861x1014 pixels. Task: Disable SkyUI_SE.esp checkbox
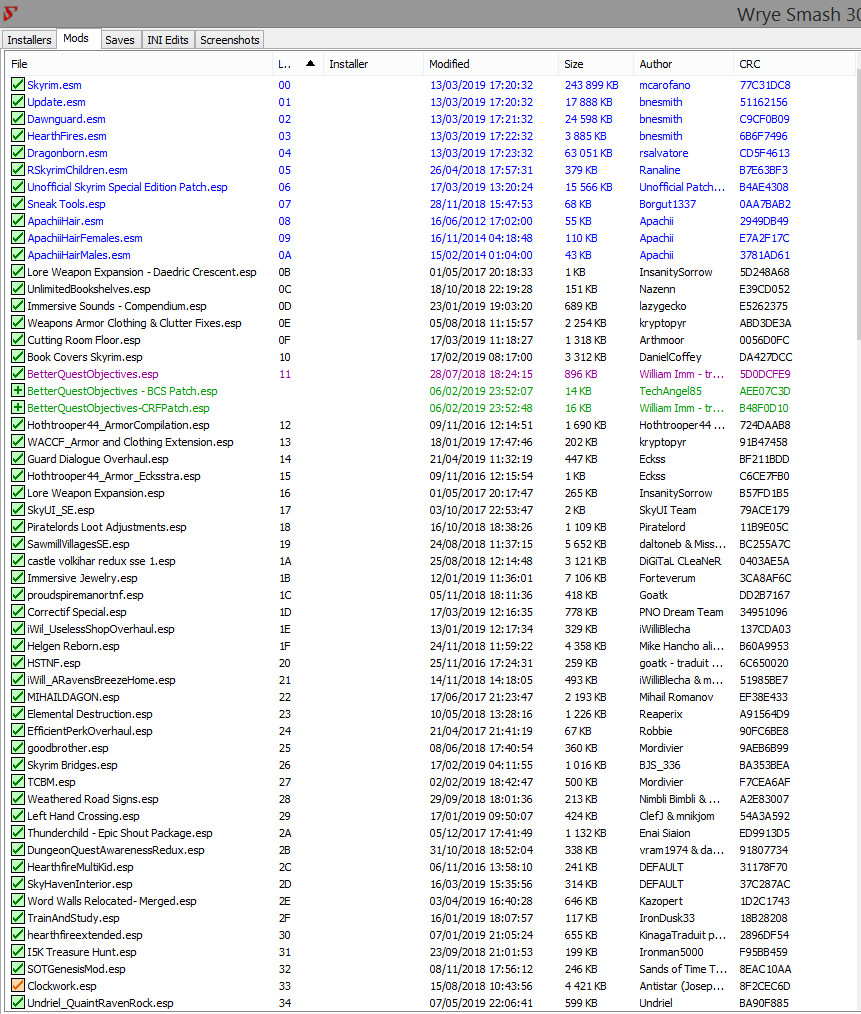(17, 510)
